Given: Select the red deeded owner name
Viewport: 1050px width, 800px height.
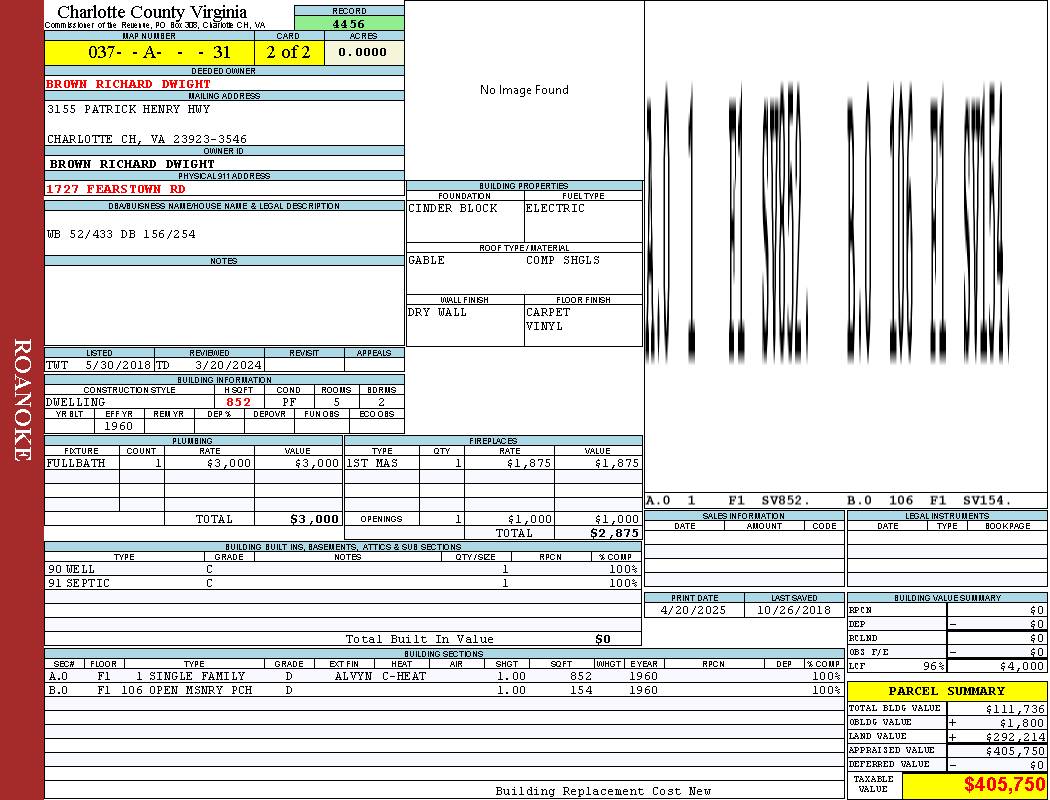Looking at the screenshot, I should (x=129, y=84).
